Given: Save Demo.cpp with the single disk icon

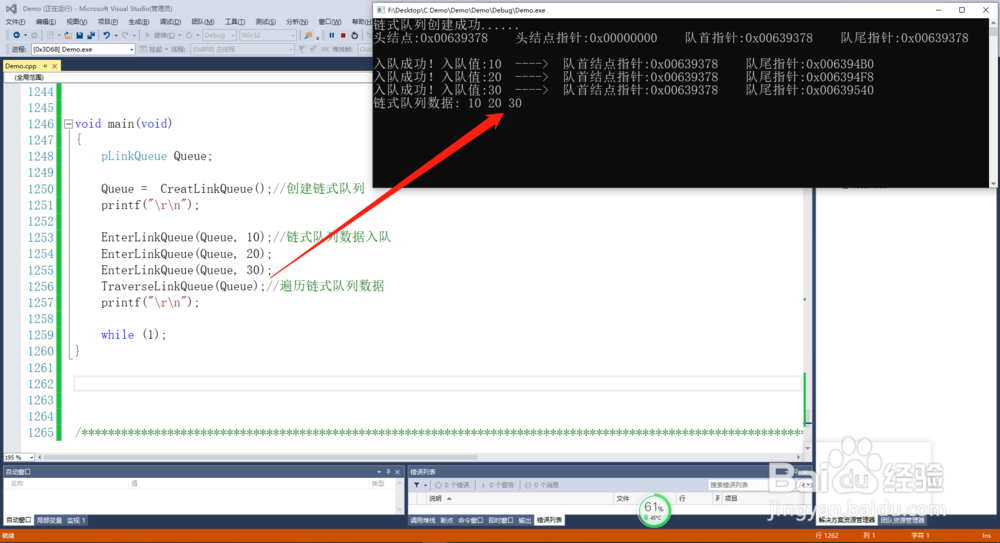Looking at the screenshot, I should (x=80, y=35).
